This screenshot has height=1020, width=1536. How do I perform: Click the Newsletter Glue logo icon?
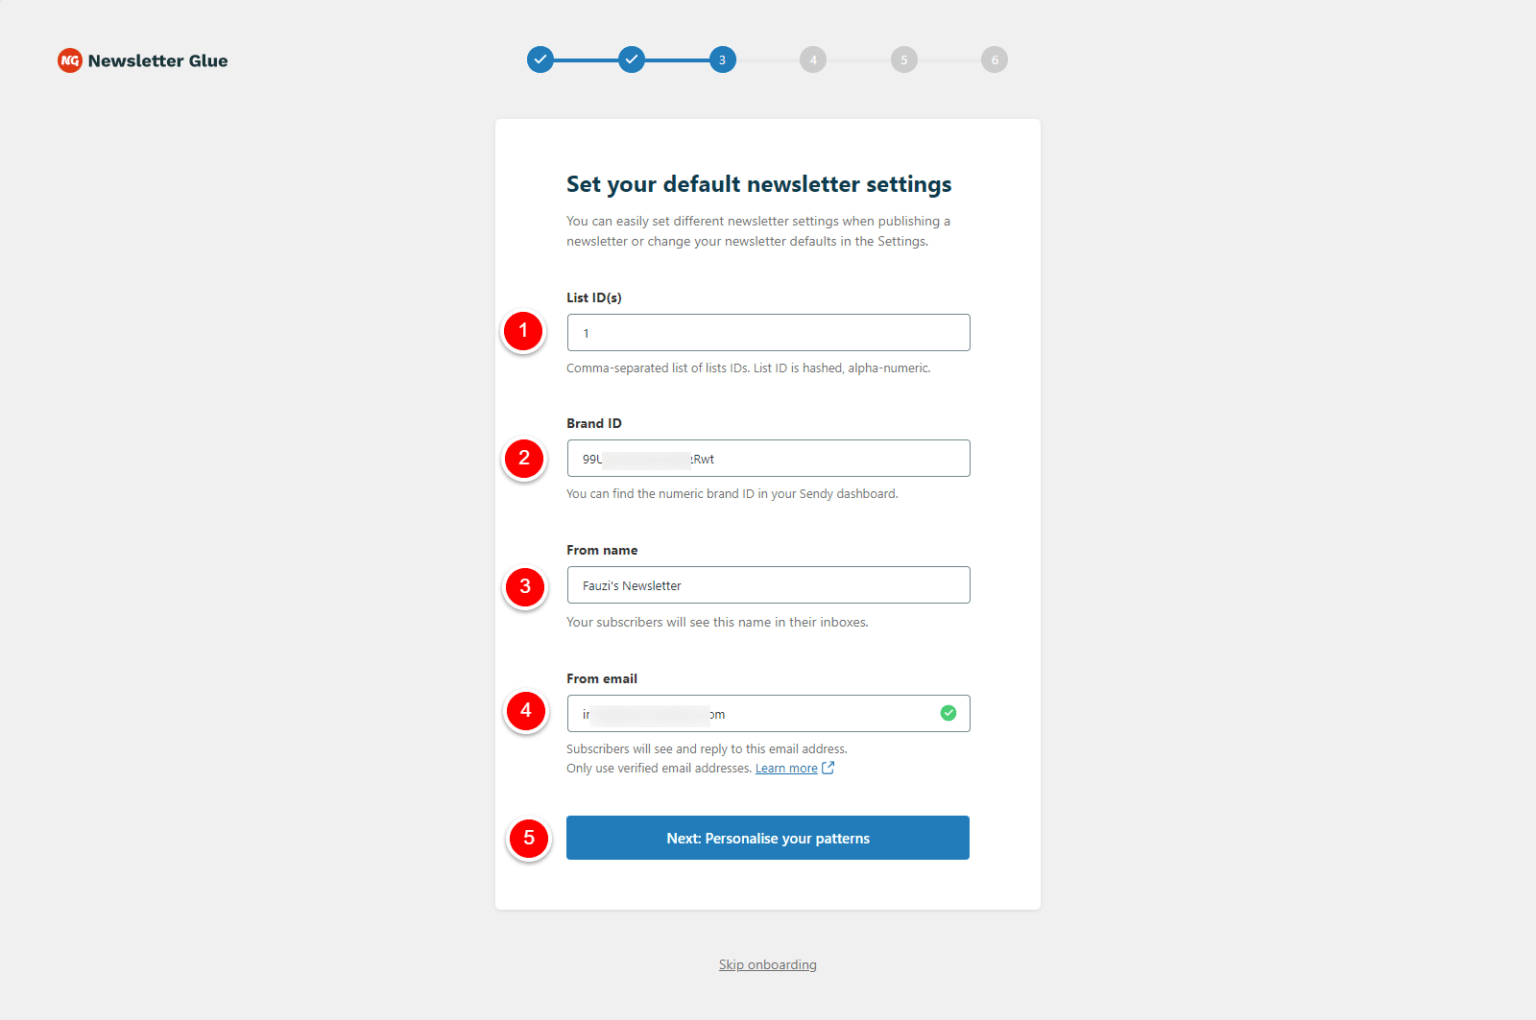pos(69,60)
